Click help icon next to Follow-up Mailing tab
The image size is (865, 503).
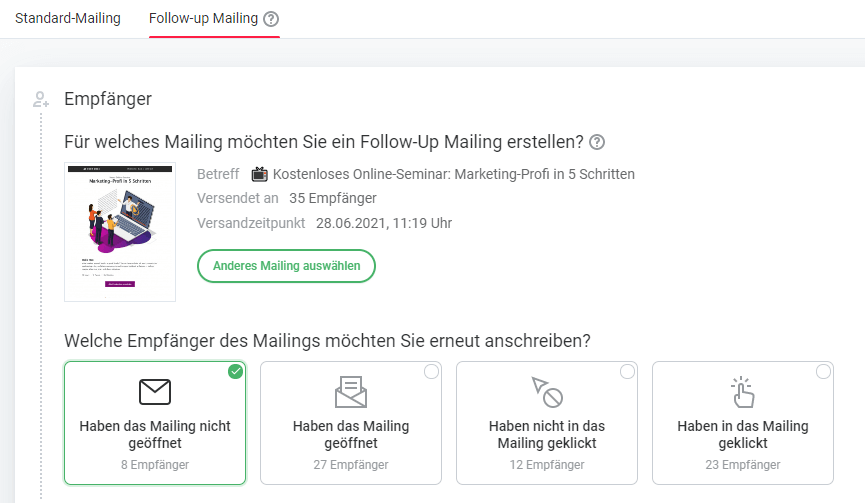point(271,19)
